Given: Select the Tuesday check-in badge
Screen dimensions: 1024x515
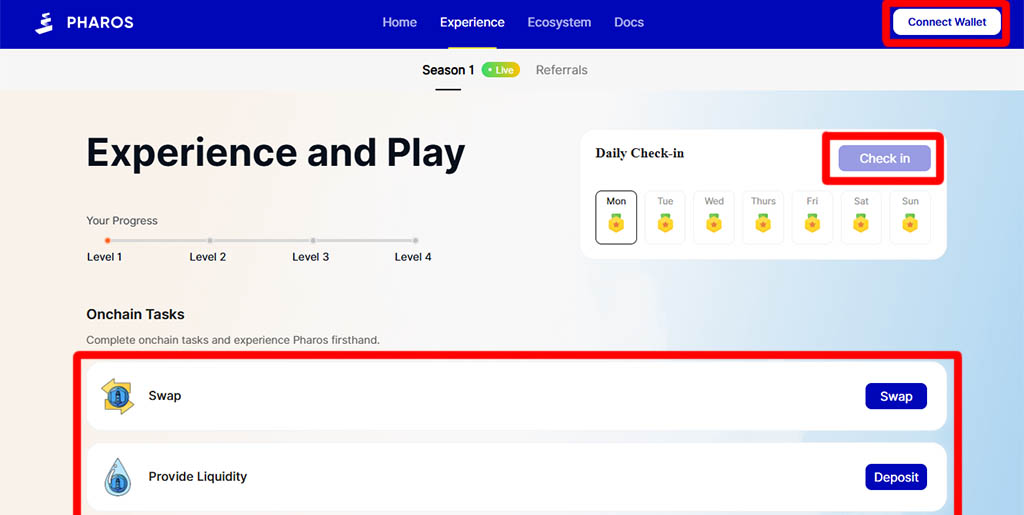Looking at the screenshot, I should point(665,217).
